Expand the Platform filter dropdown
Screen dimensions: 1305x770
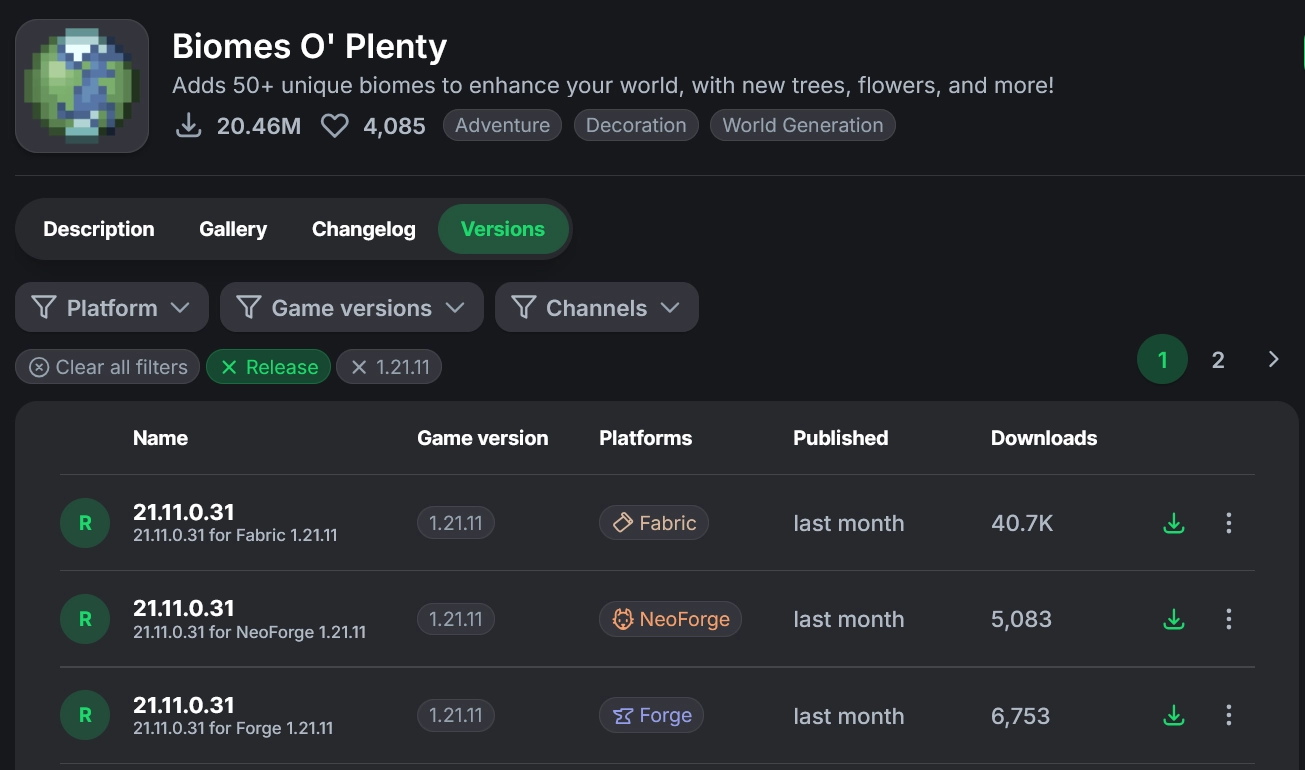coord(112,308)
